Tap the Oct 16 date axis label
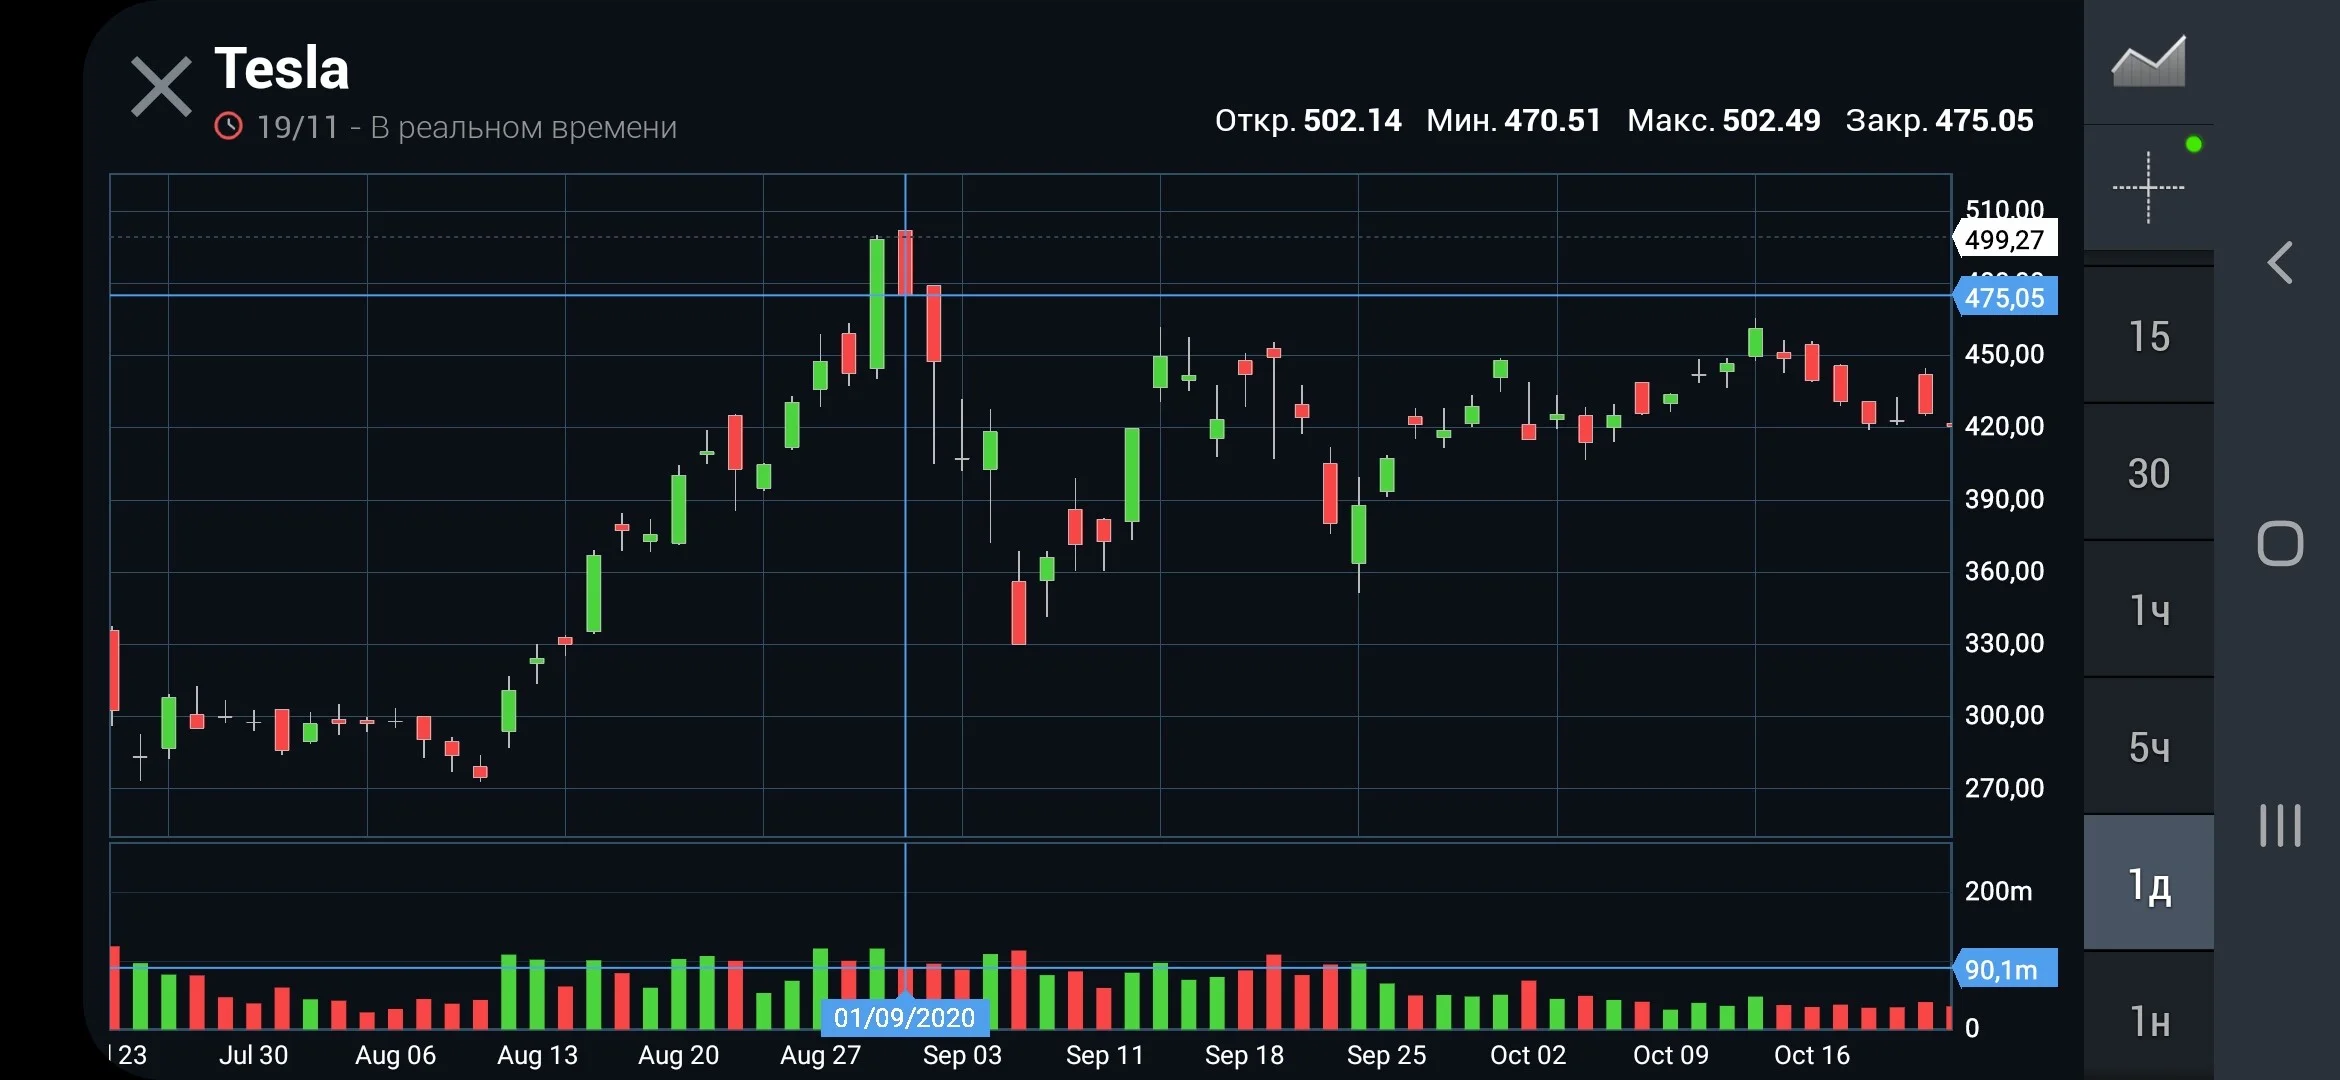This screenshot has height=1080, width=2340. 1812,1055
